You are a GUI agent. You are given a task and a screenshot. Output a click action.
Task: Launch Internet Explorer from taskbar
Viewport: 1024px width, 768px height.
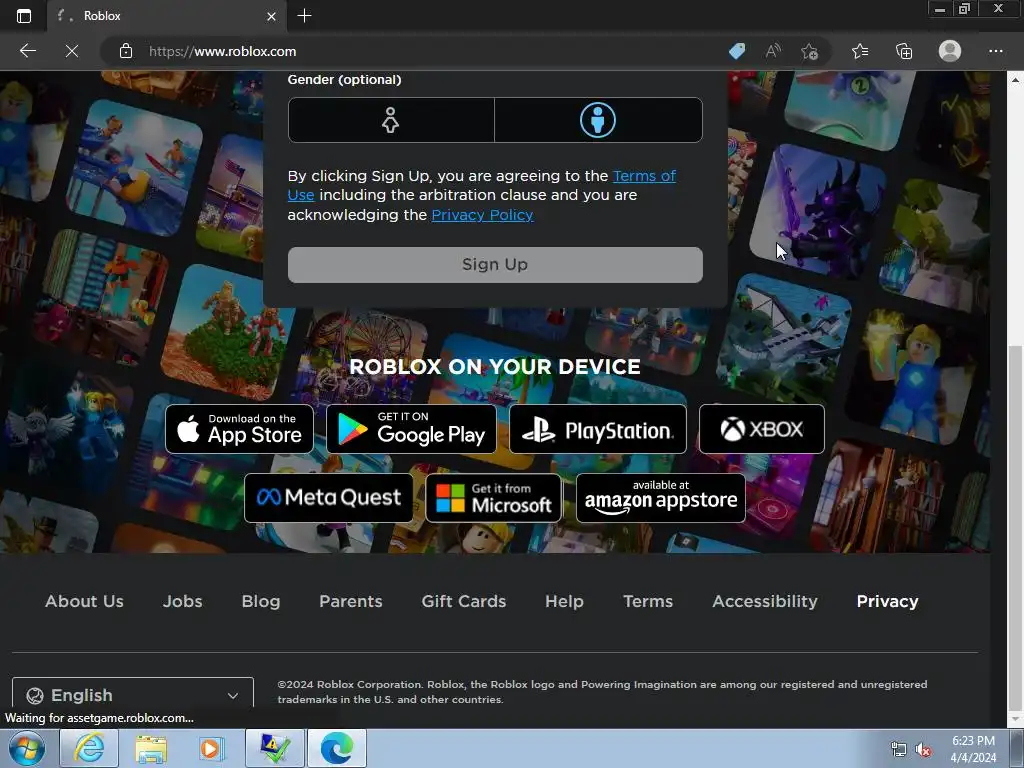[x=89, y=748]
